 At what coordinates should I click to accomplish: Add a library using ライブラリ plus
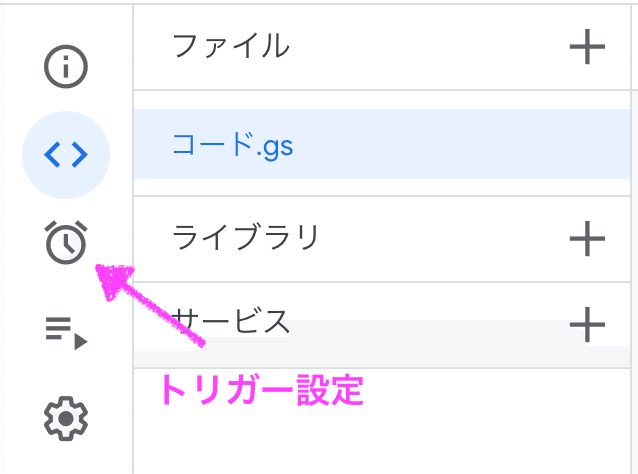click(x=587, y=239)
